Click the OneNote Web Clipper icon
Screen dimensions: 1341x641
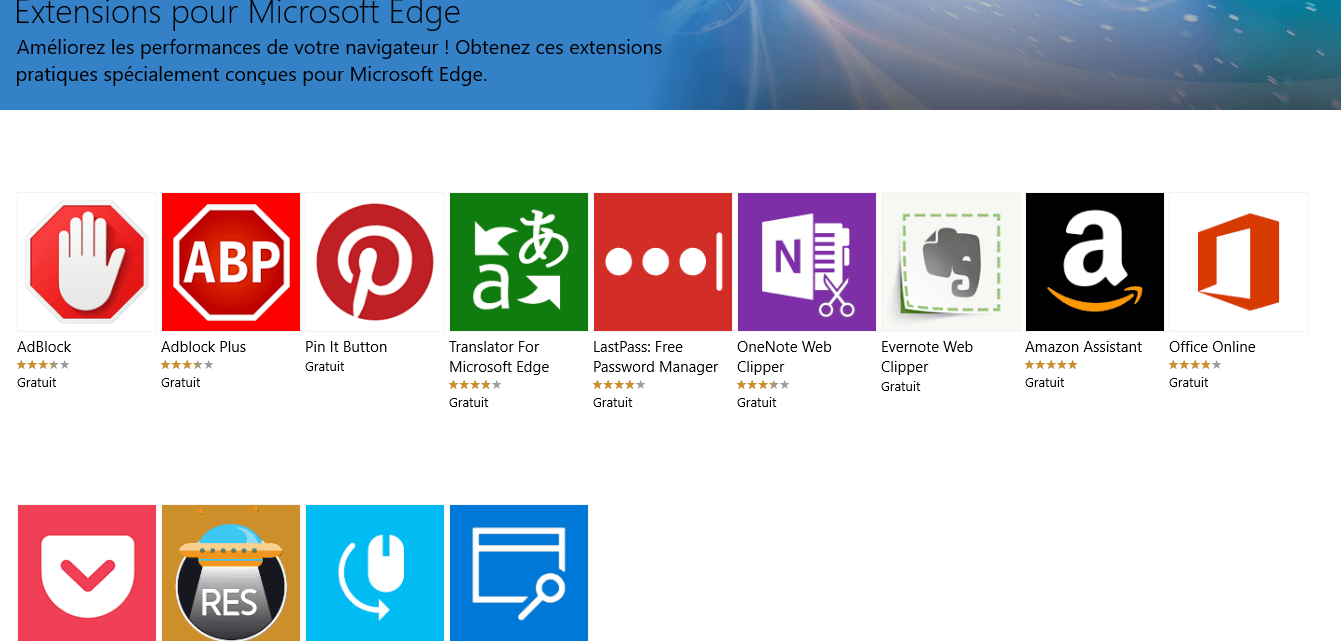807,261
